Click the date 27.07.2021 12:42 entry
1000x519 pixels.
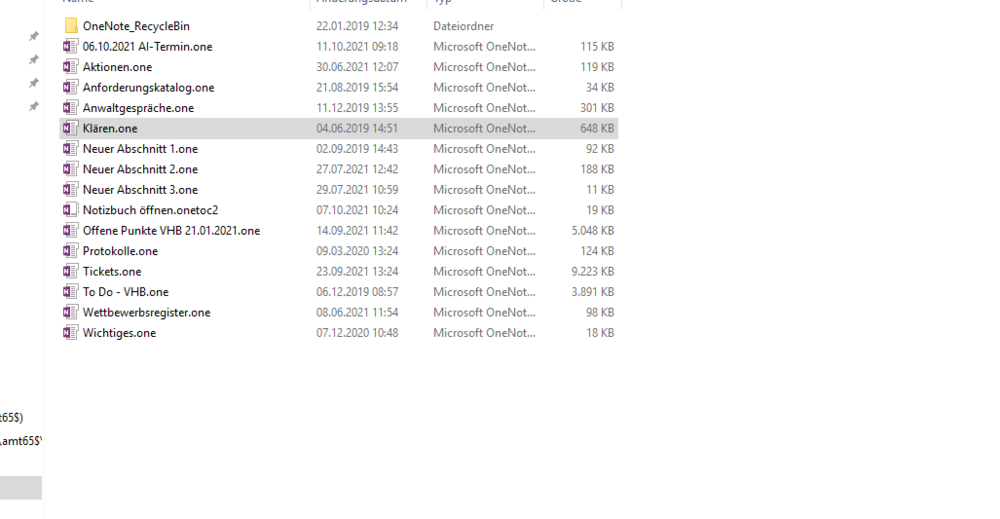pos(357,169)
